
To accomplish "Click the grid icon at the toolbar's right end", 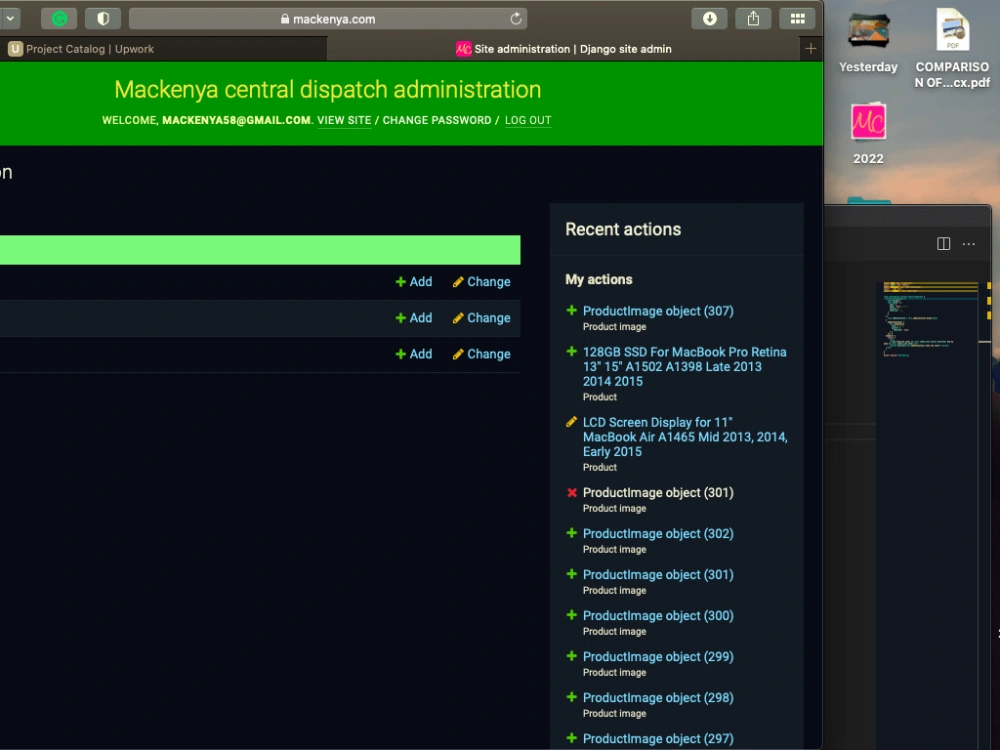I will tap(797, 18).
